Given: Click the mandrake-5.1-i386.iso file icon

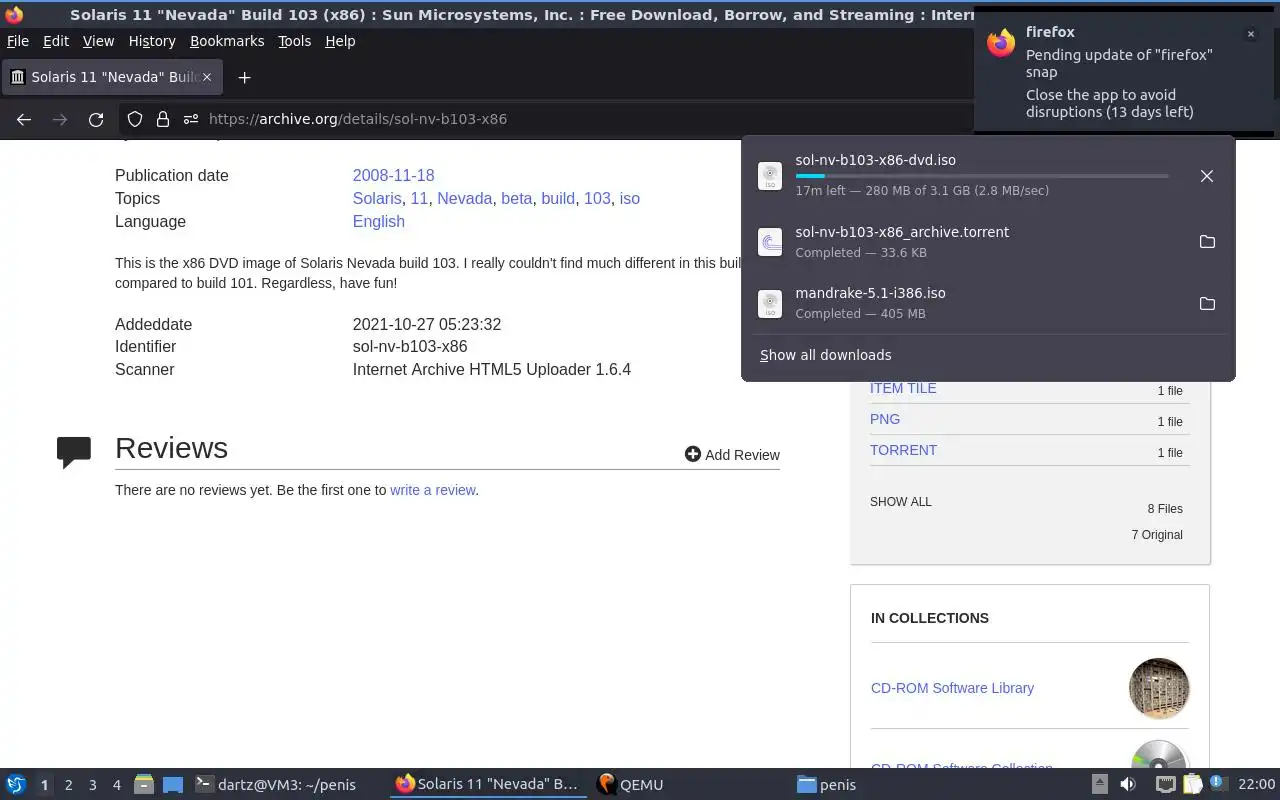Looking at the screenshot, I should pyautogui.click(x=770, y=304).
